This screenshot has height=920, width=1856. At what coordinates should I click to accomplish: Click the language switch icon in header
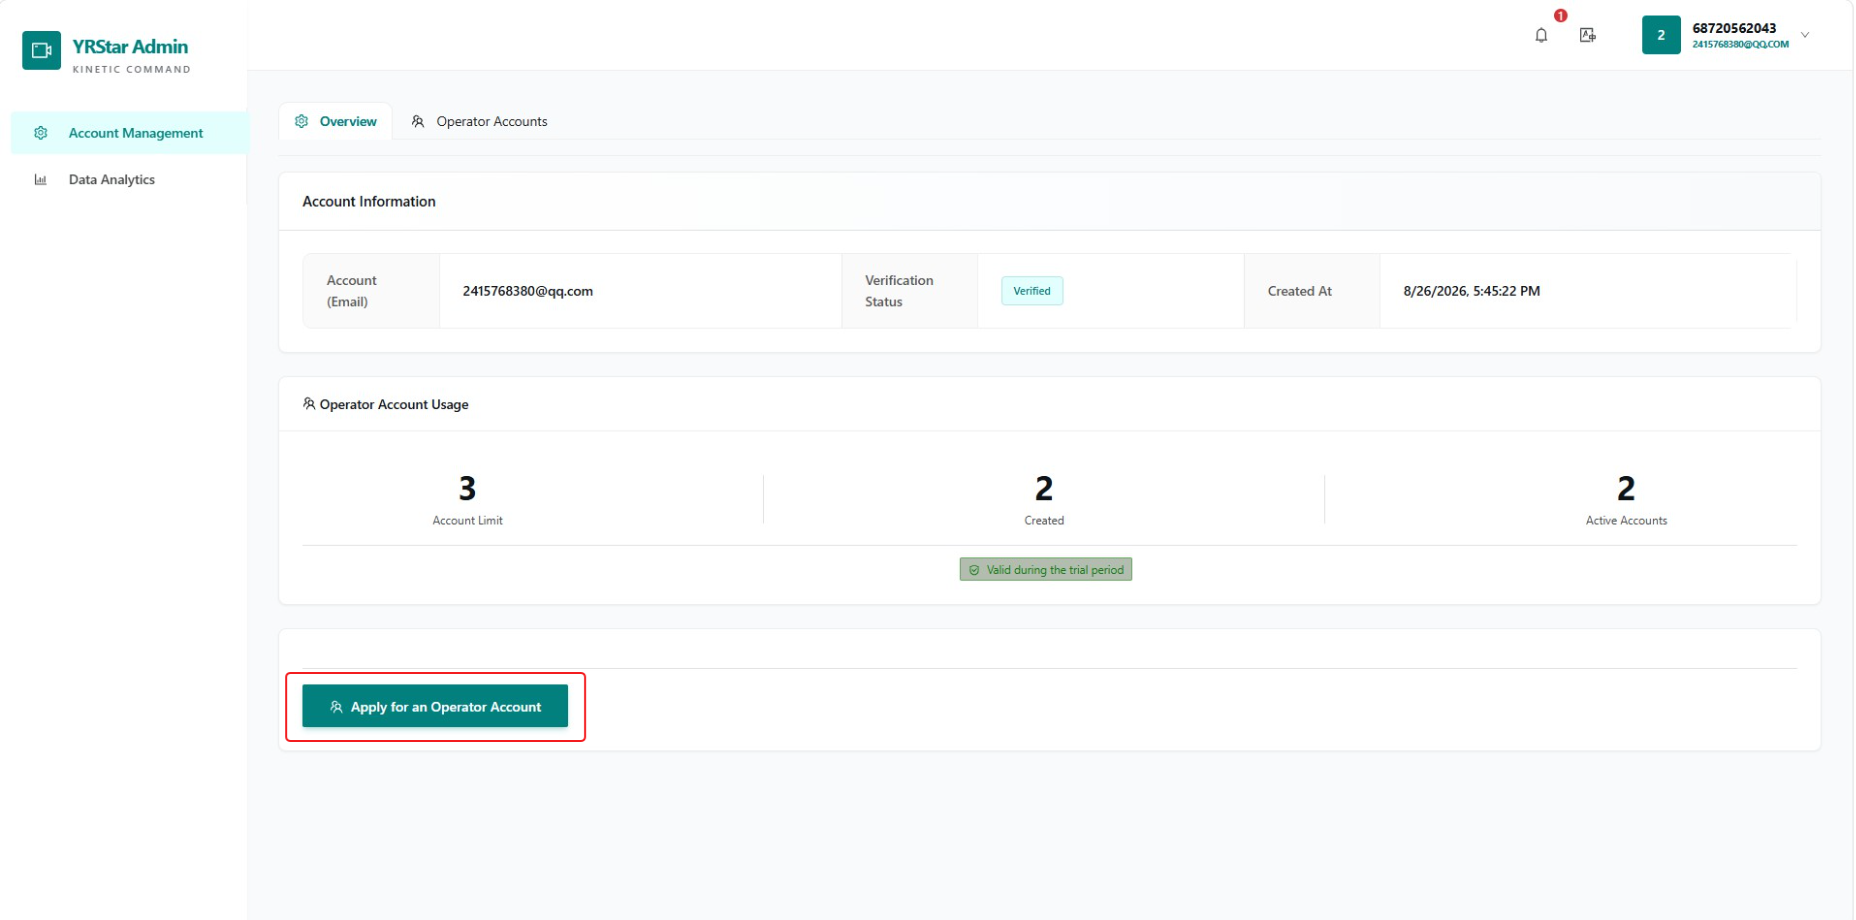[x=1587, y=36]
